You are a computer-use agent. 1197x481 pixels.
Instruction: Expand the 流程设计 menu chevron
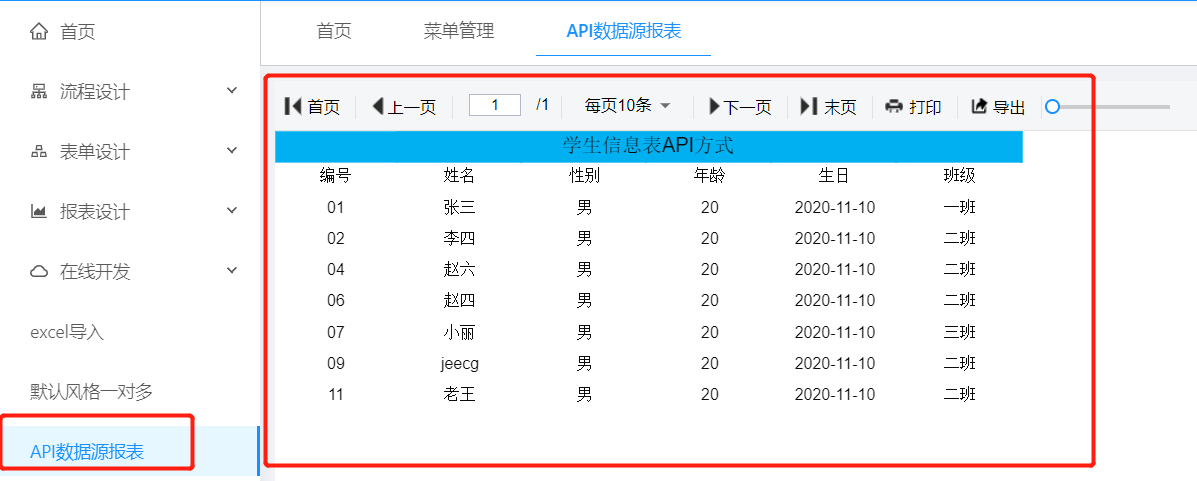pos(233,91)
